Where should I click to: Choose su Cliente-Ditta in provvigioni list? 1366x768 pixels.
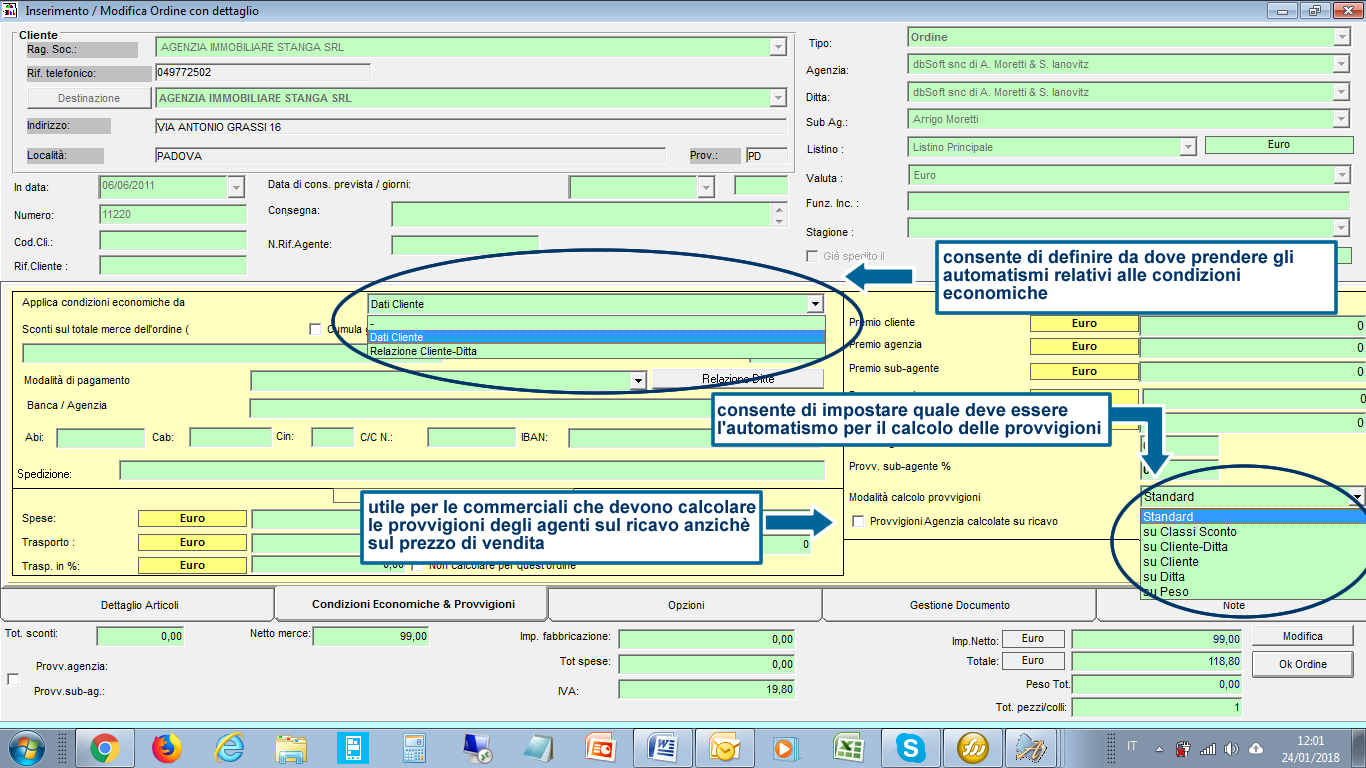(1253, 547)
